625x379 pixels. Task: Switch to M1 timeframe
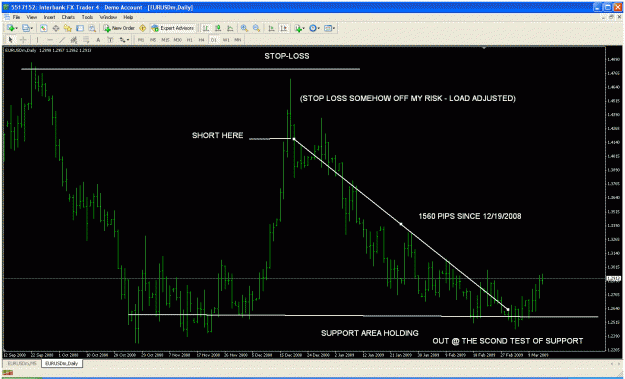[141, 39]
